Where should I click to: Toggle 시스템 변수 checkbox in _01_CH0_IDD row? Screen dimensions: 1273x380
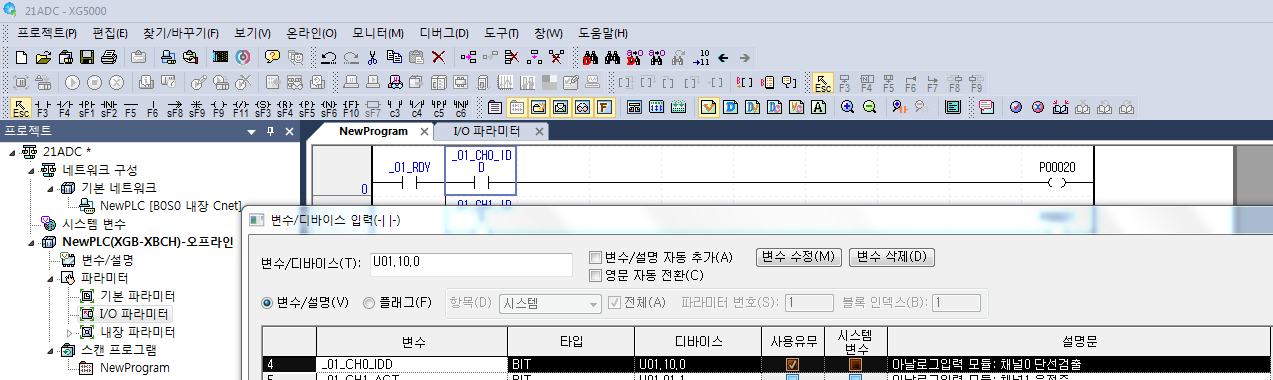pos(855,365)
